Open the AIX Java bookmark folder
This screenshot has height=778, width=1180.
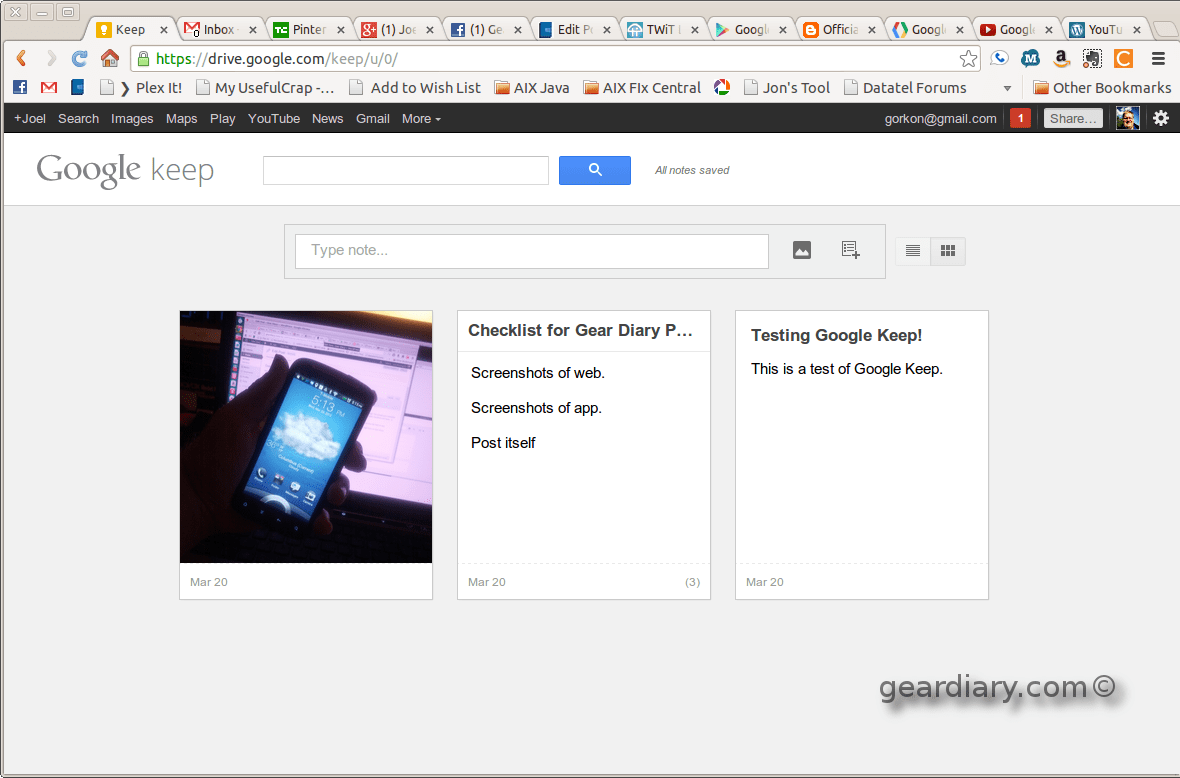(x=531, y=87)
